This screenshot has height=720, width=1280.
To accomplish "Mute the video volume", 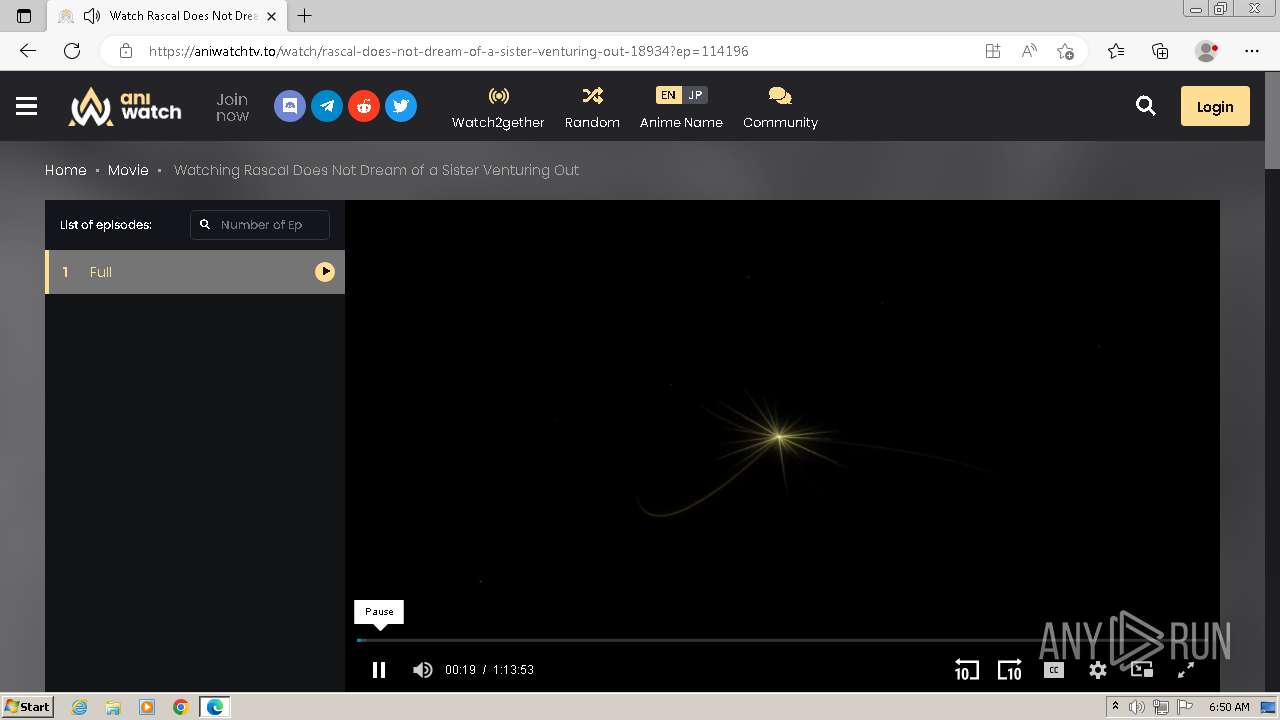I will click(423, 670).
